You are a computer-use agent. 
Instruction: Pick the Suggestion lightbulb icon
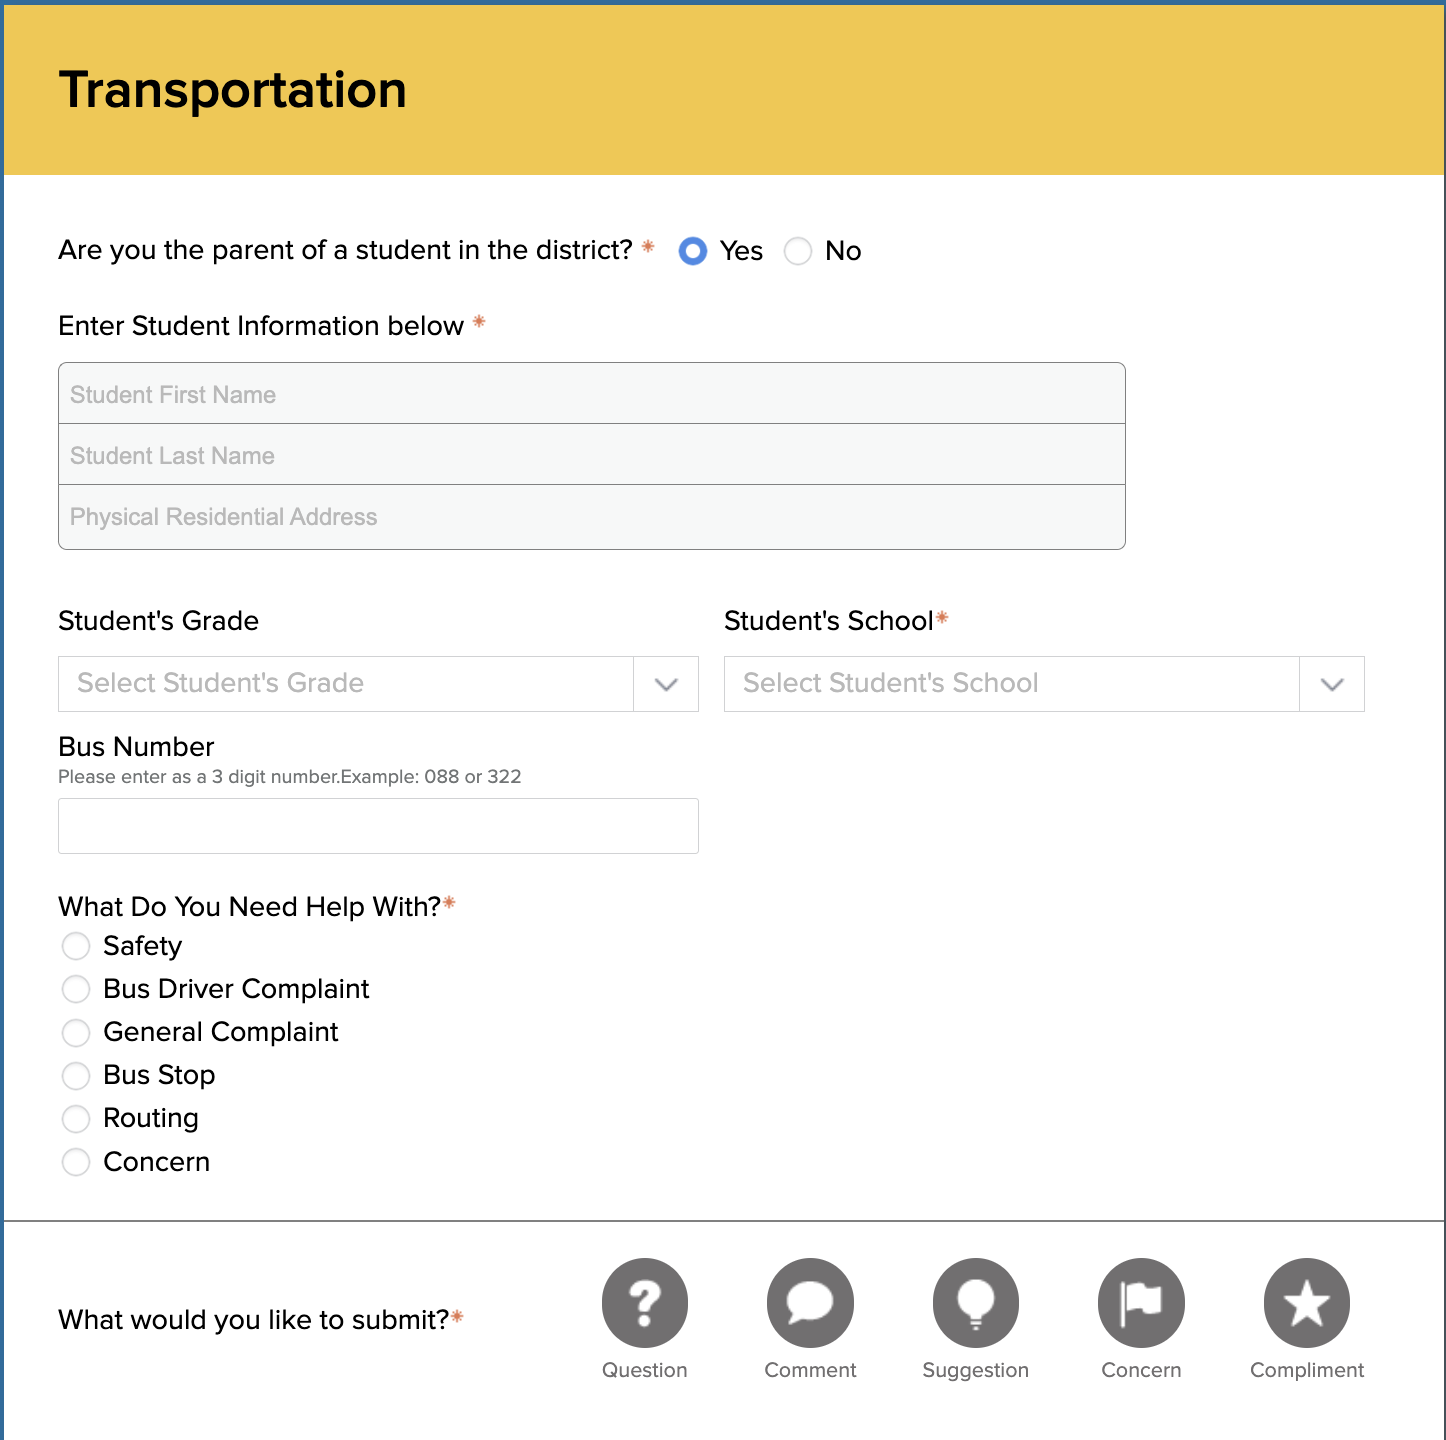(975, 1302)
